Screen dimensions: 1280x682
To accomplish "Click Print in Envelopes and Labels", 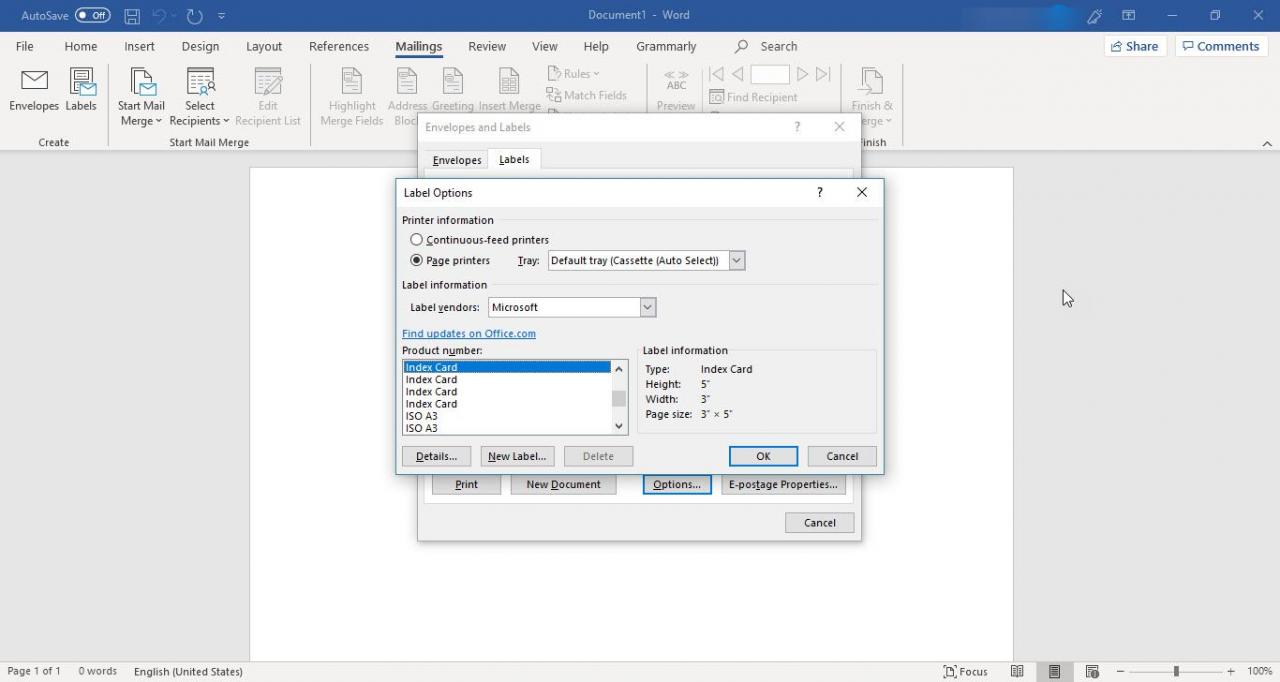I will pos(466,484).
